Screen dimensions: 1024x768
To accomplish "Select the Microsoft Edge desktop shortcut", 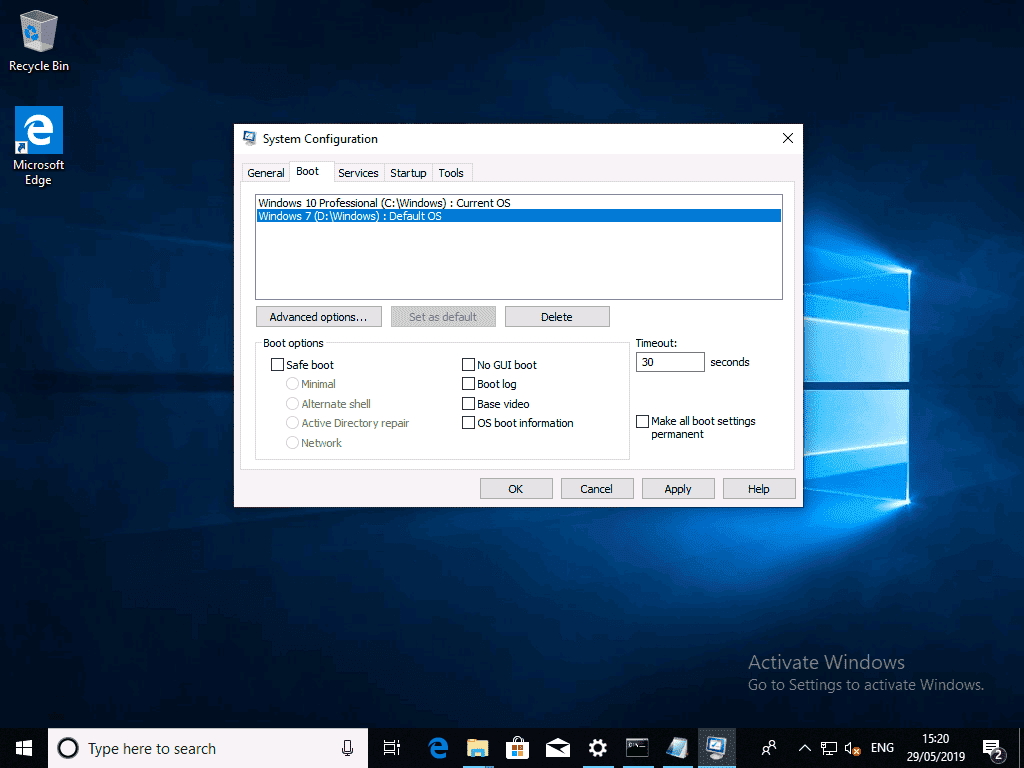I will tap(39, 146).
